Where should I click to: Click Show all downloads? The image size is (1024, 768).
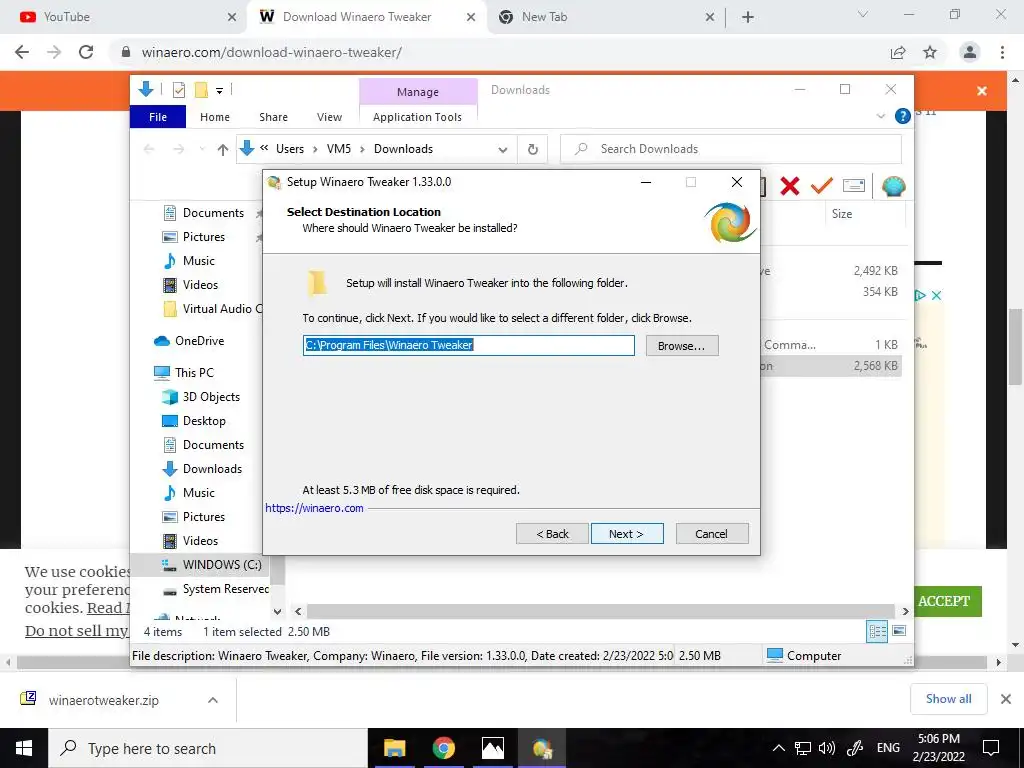click(x=948, y=699)
